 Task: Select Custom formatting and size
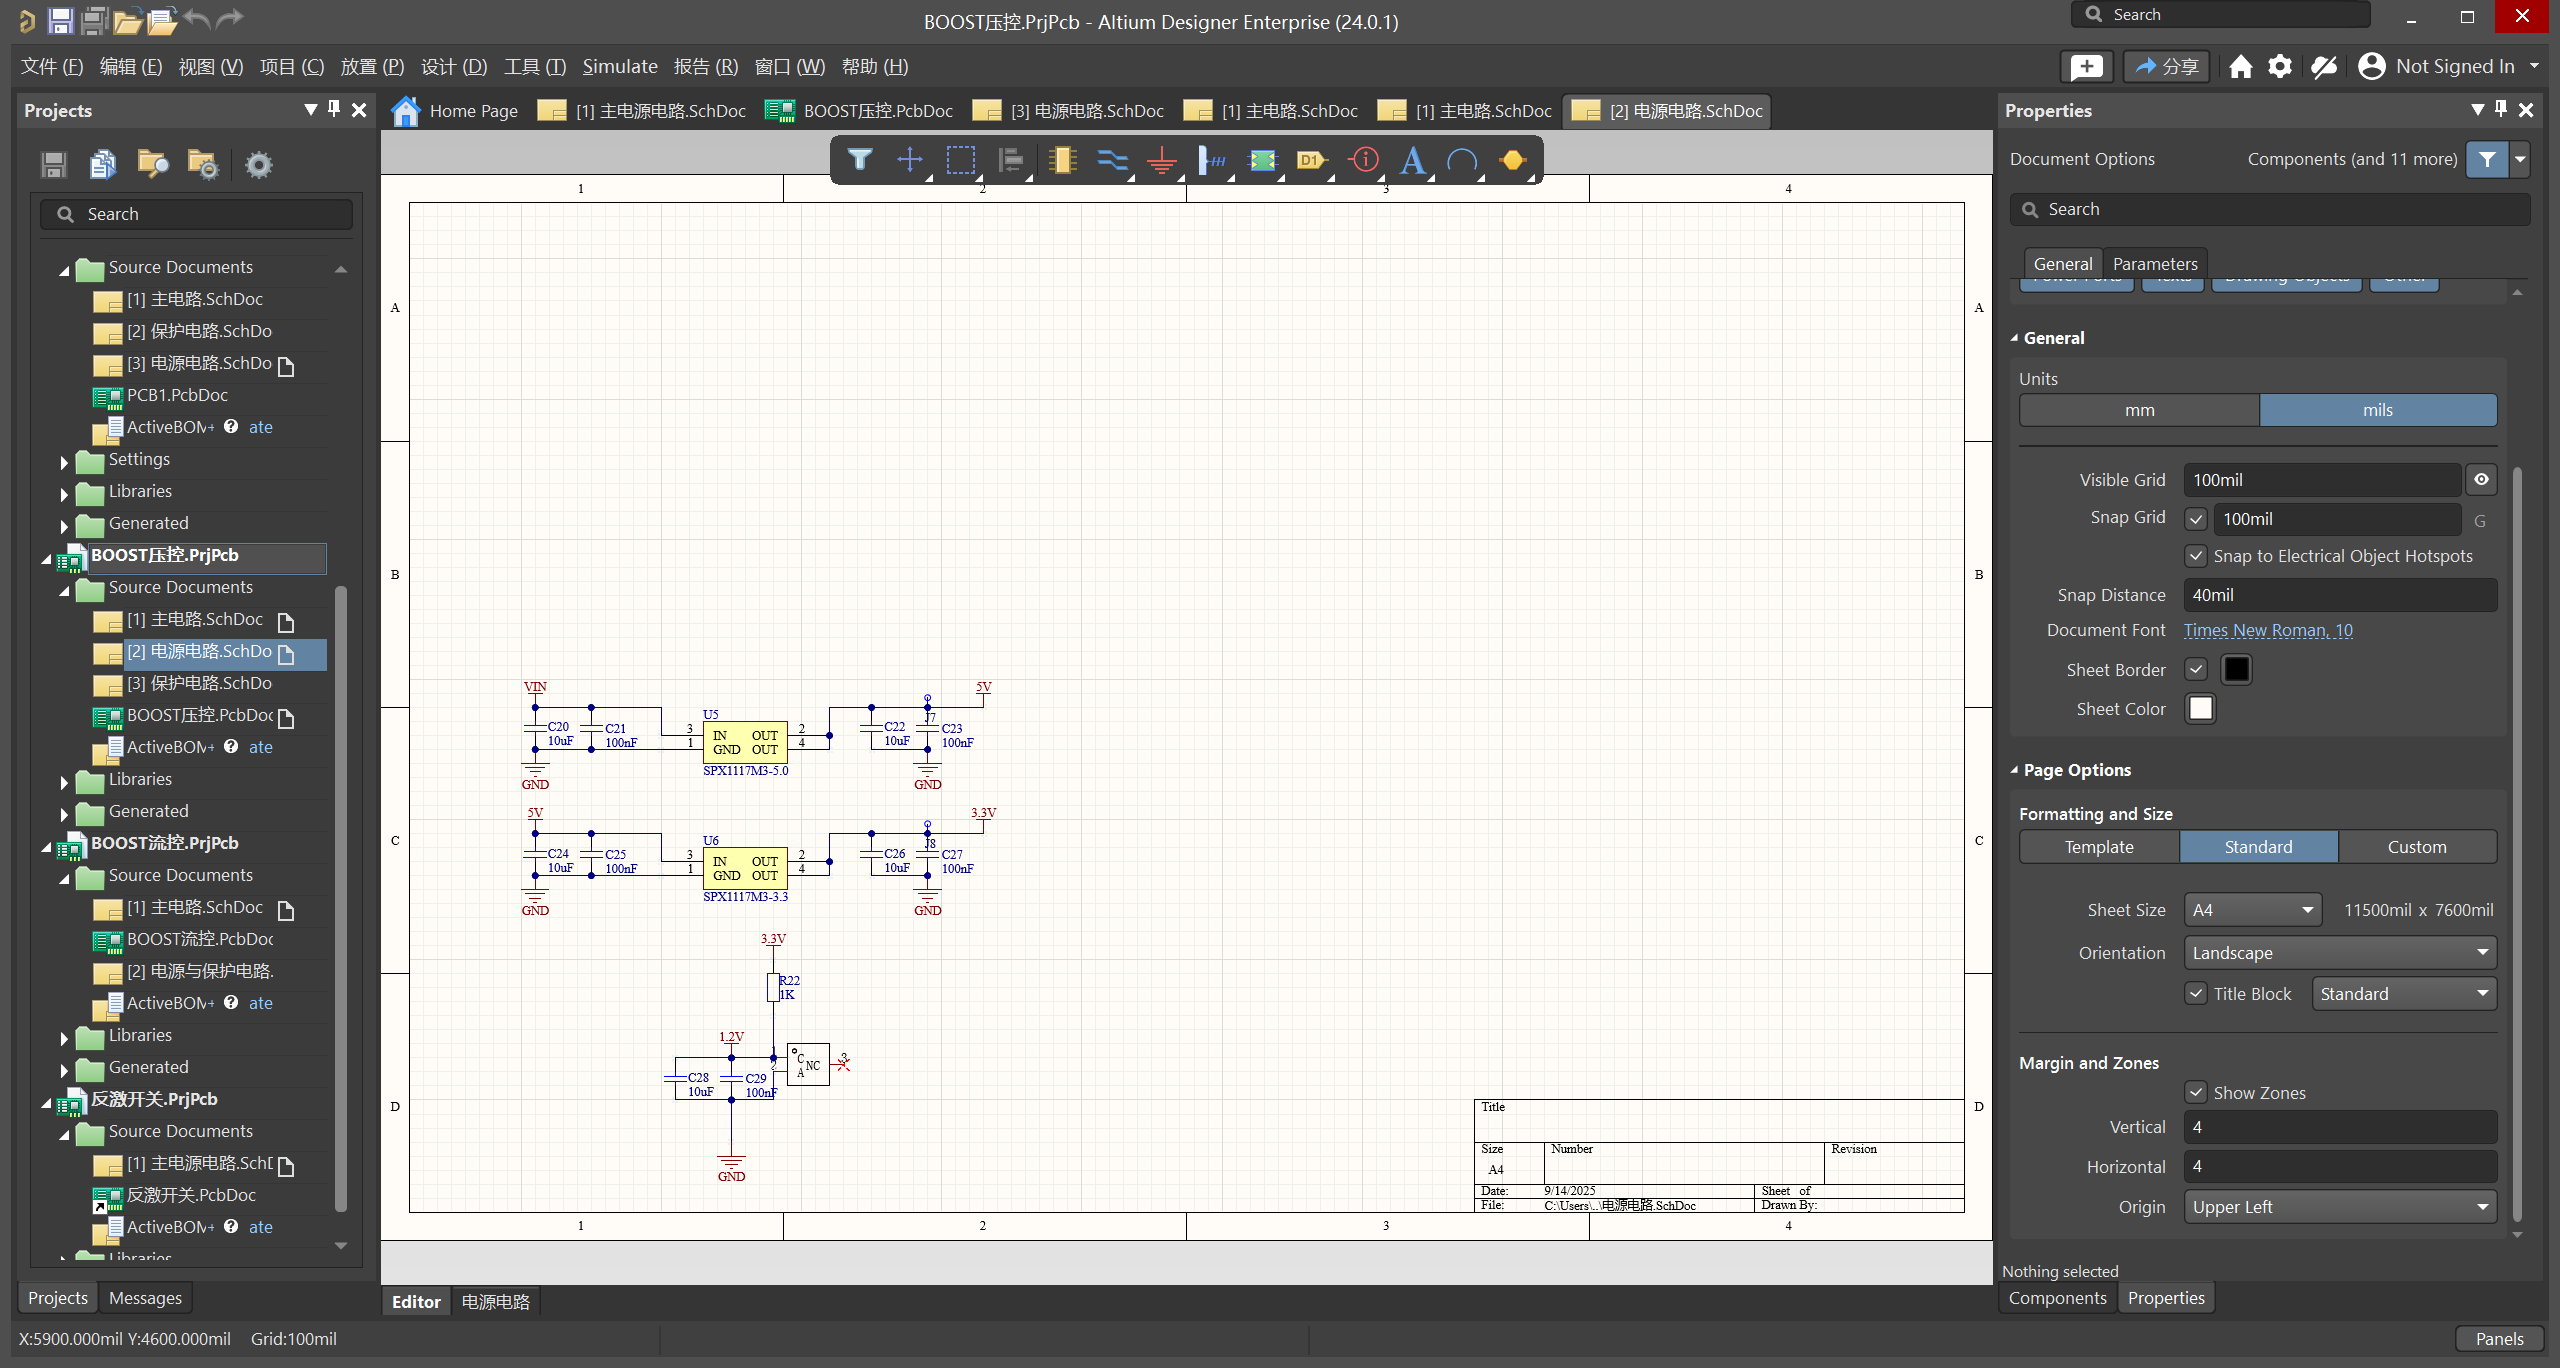click(2417, 847)
